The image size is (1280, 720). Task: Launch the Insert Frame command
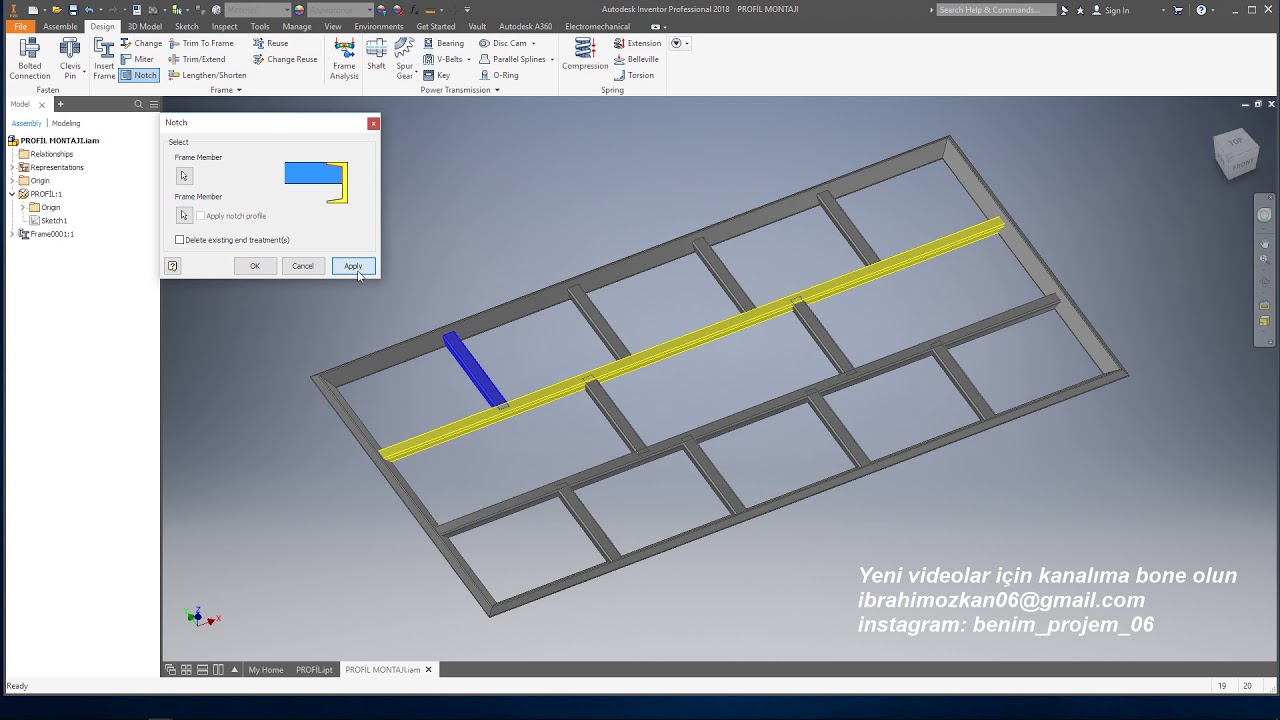(104, 59)
